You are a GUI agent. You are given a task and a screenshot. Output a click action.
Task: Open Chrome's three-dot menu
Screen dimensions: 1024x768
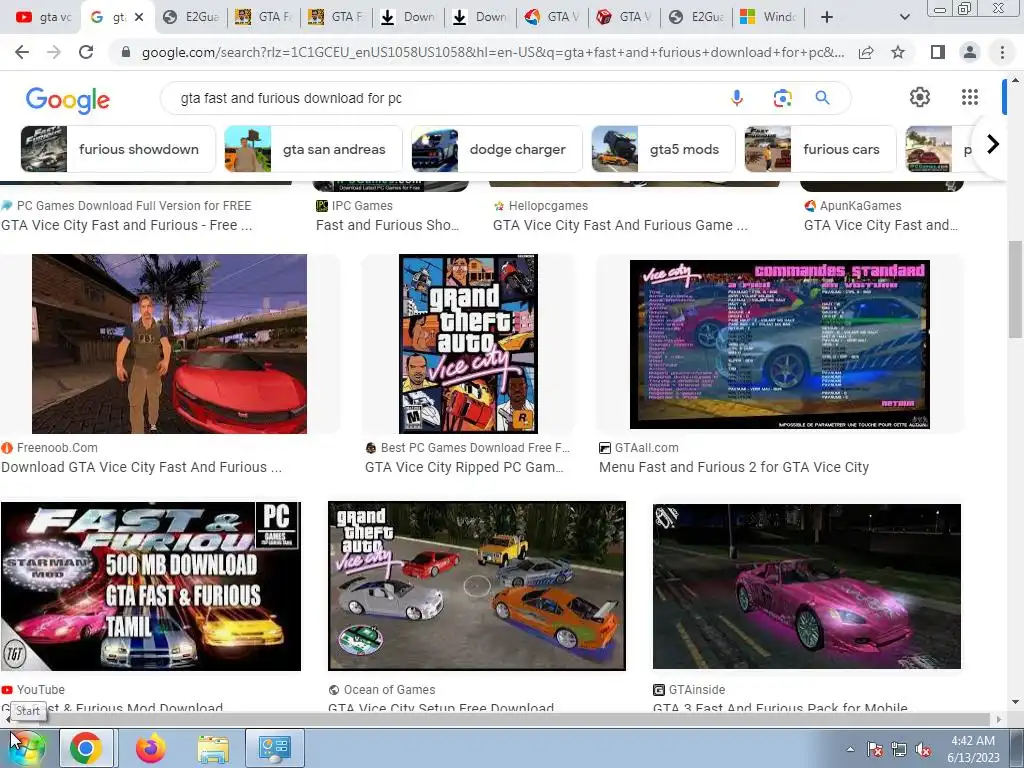coord(1002,52)
